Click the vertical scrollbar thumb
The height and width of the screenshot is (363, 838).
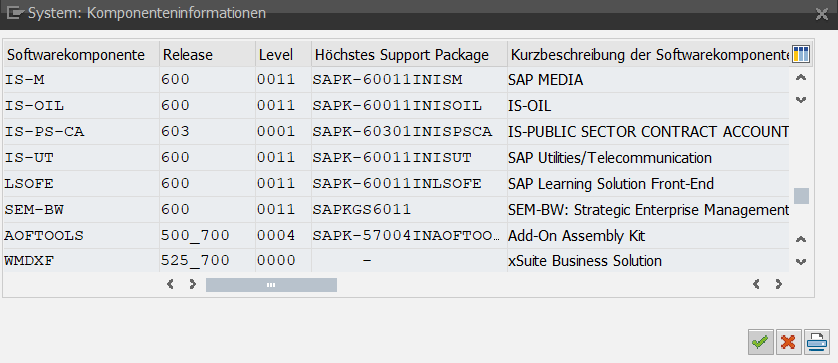[801, 196]
